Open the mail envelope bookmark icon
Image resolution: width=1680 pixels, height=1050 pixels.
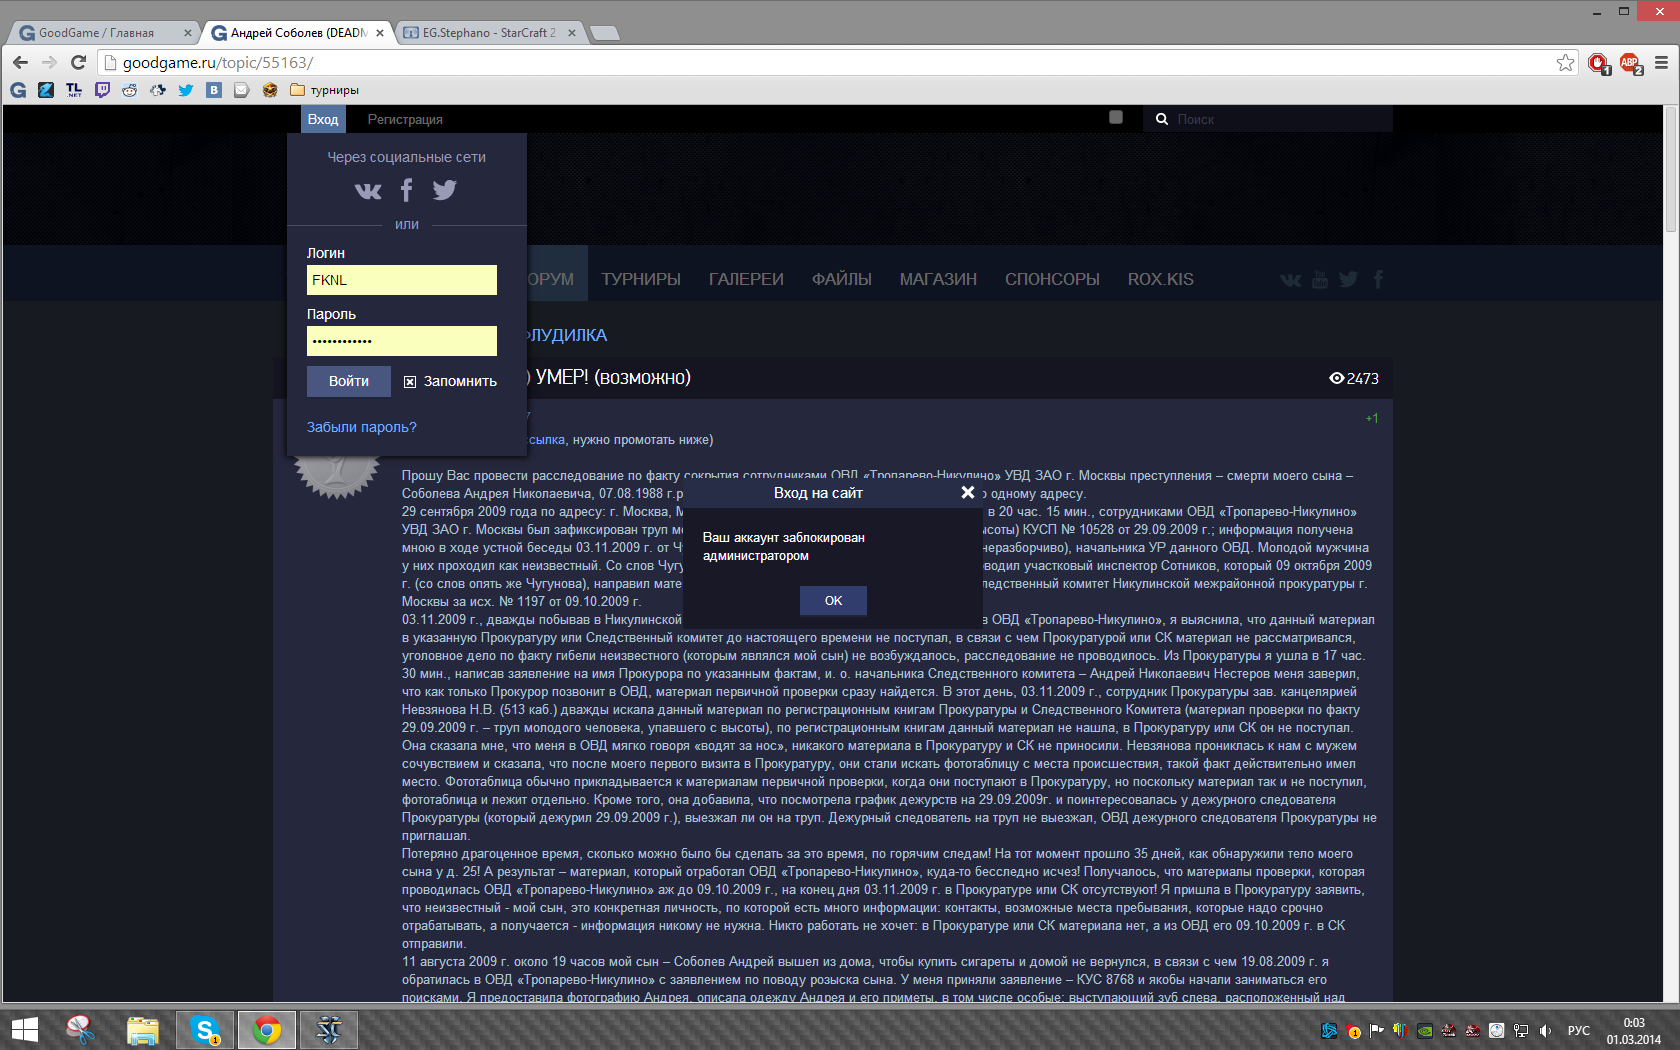point(242,90)
